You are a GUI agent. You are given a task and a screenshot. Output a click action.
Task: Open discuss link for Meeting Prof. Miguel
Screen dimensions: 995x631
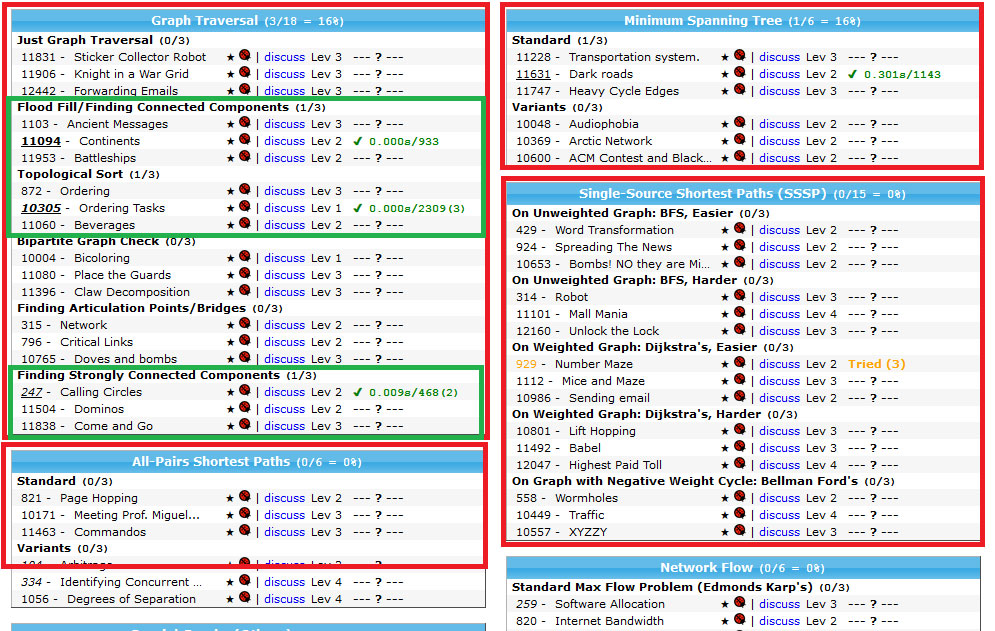point(284,515)
